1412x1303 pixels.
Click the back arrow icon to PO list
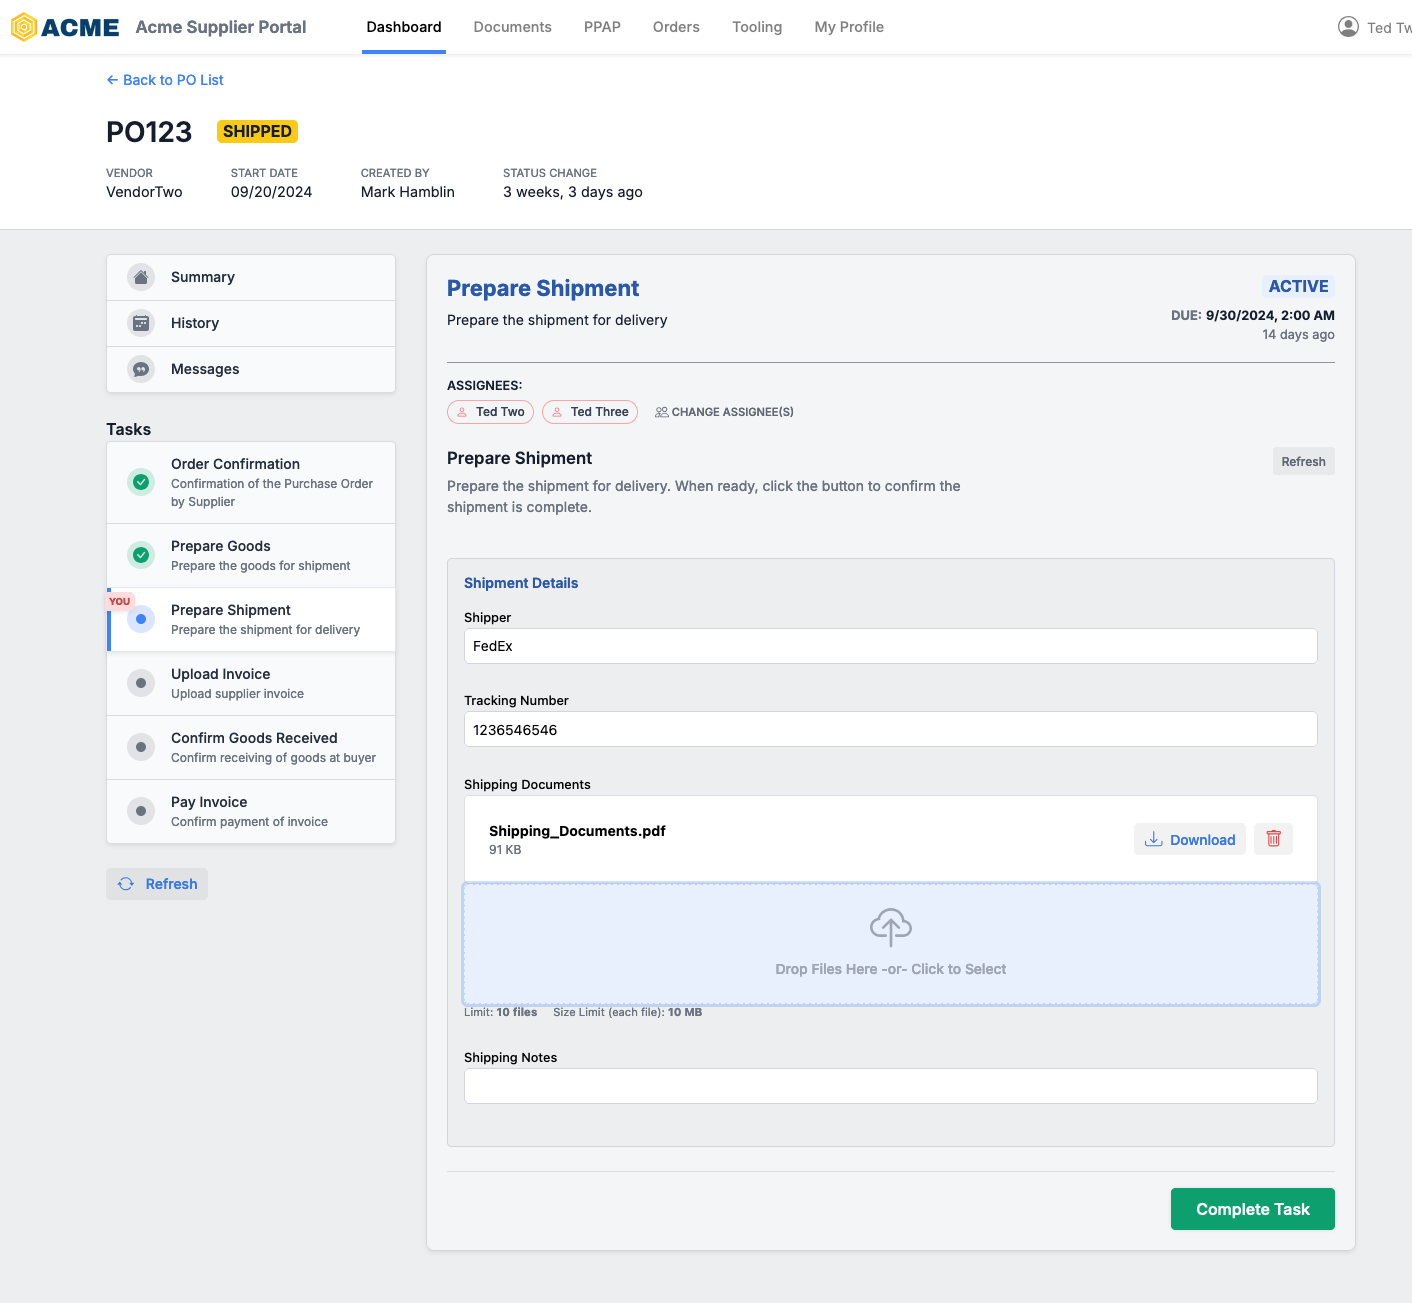[x=112, y=80]
